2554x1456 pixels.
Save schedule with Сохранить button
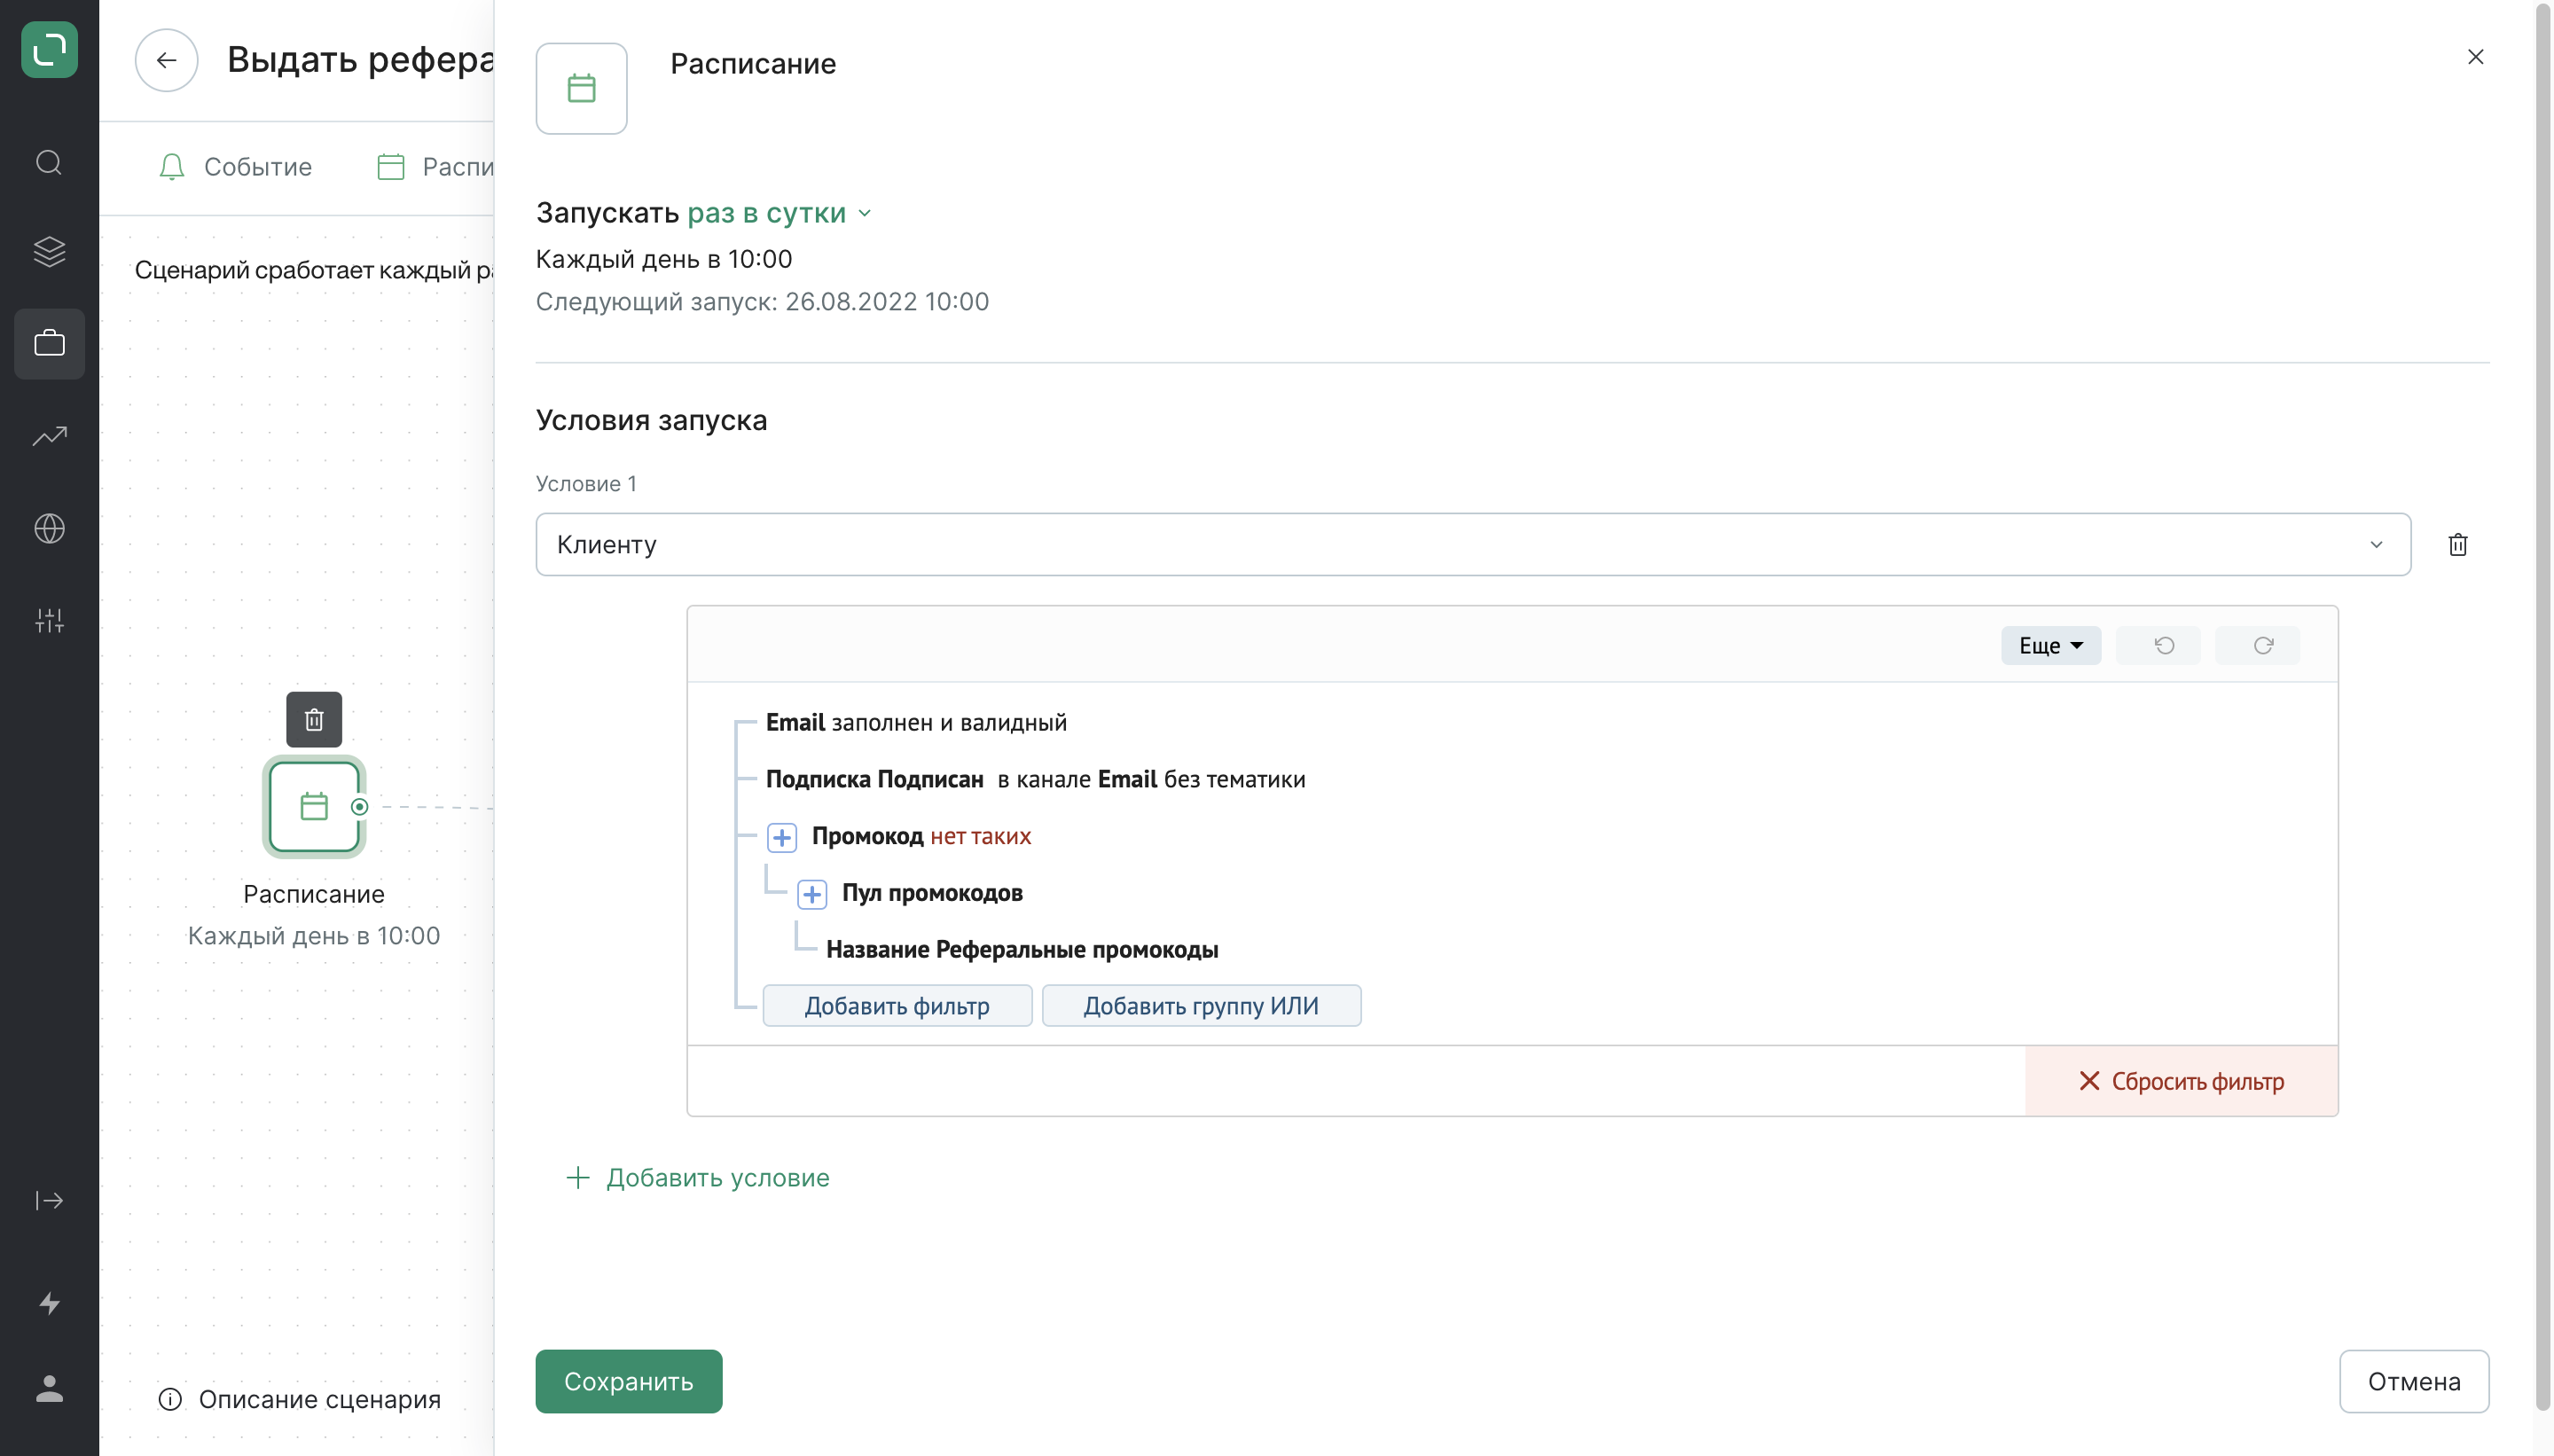(x=628, y=1381)
